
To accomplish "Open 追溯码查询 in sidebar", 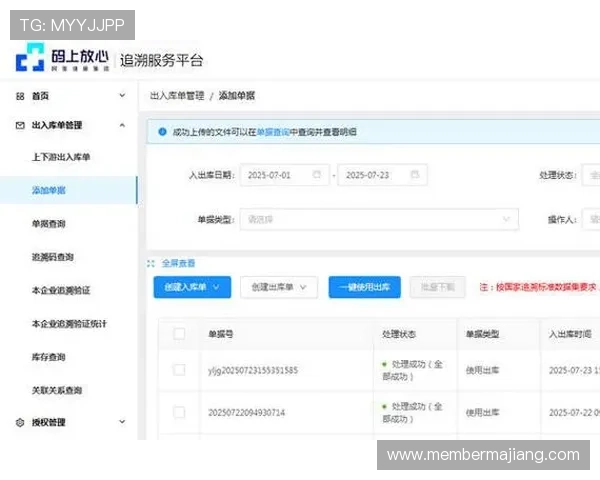I will pyautogui.click(x=53, y=257).
